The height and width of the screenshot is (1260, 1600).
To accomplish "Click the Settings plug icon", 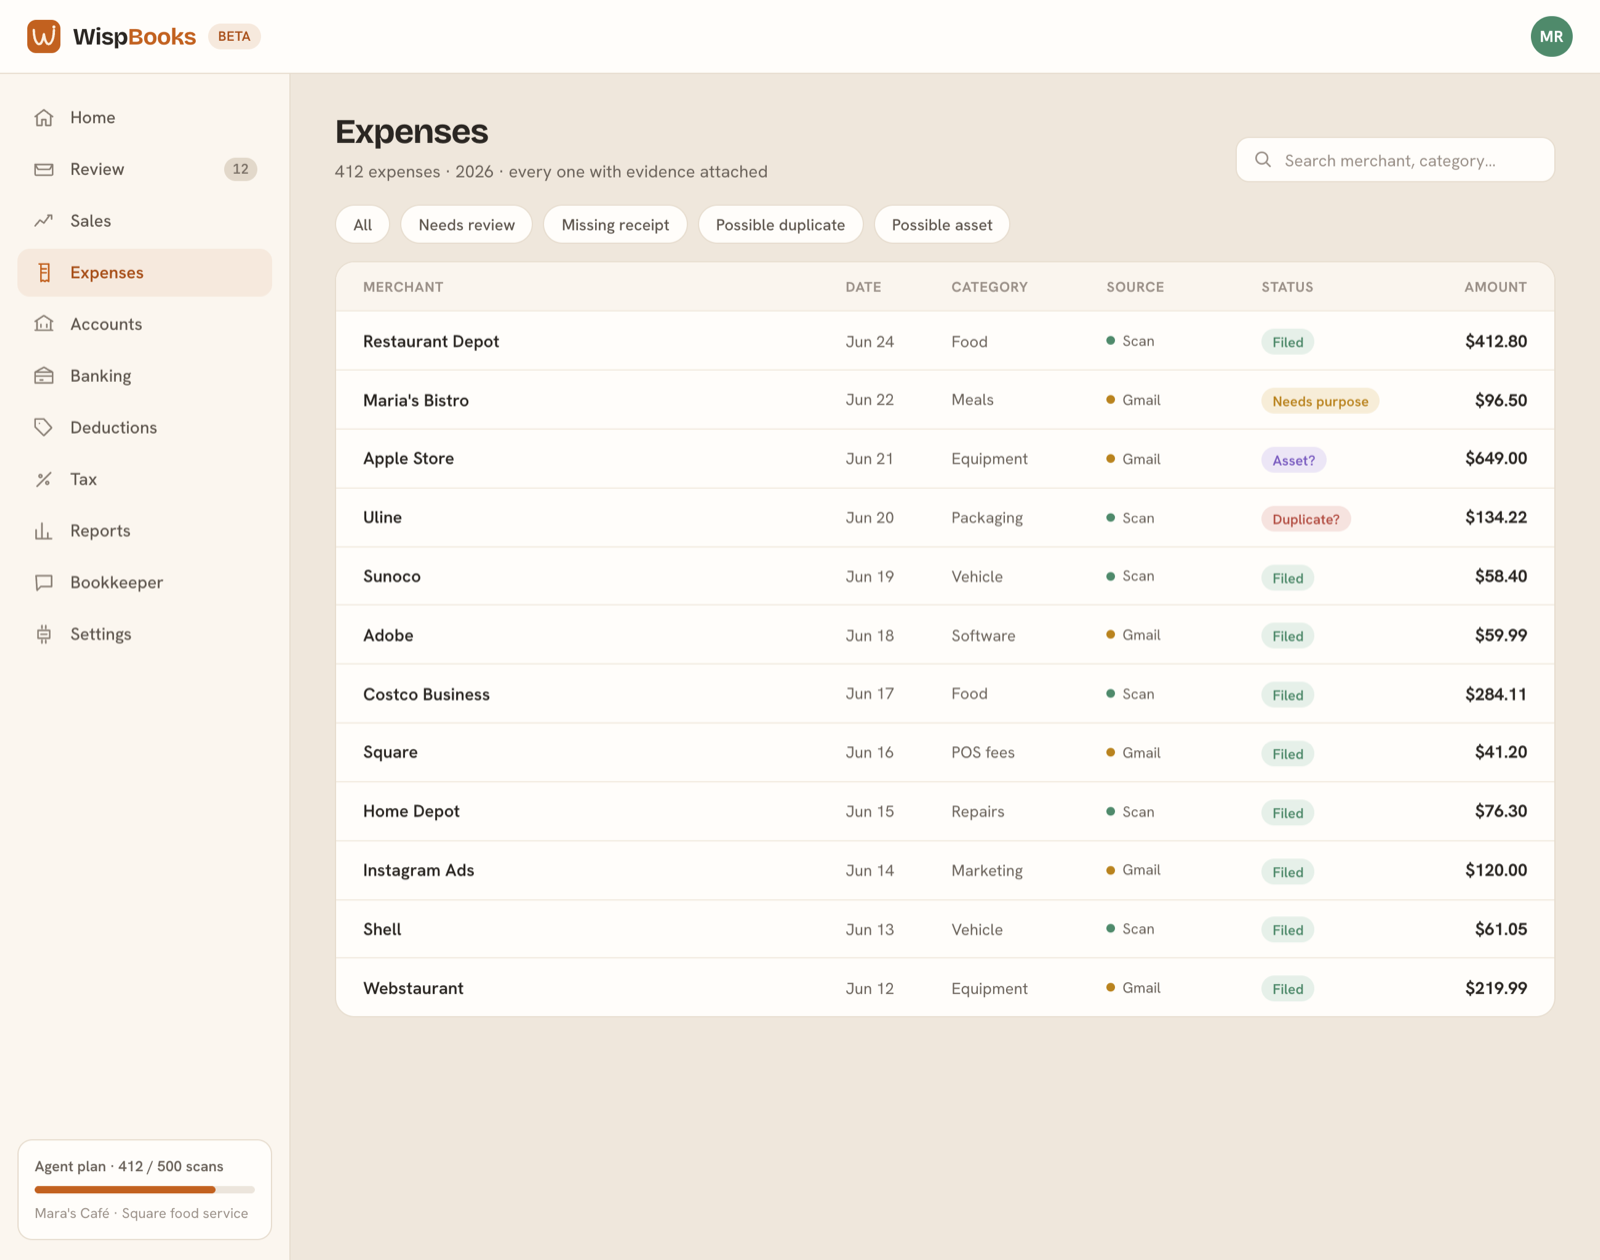I will [x=44, y=634].
